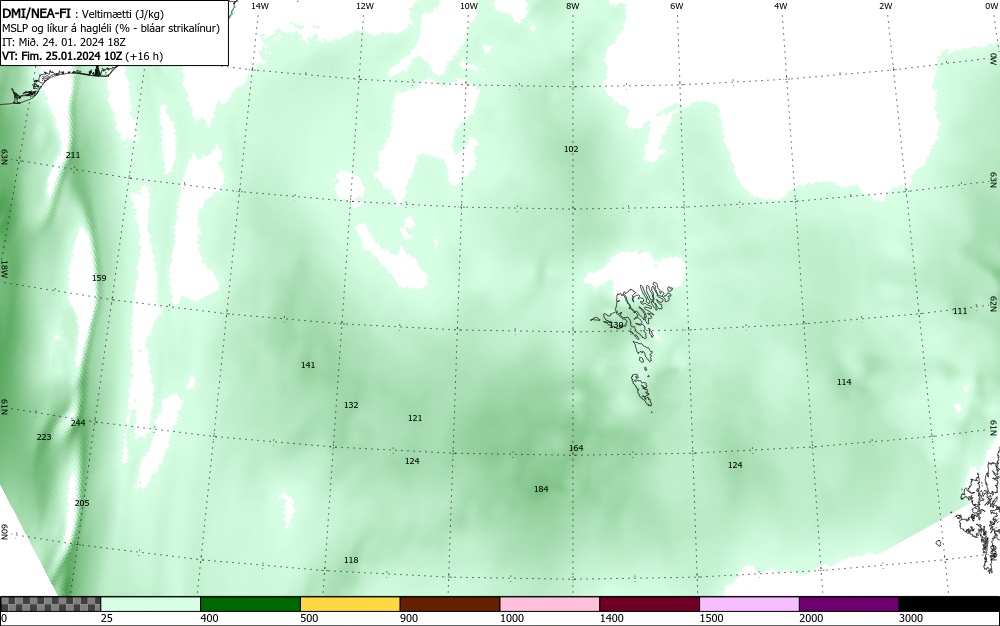Click the checkered gray 0–25 legend swatch
This screenshot has width=1000, height=626.
(50, 604)
